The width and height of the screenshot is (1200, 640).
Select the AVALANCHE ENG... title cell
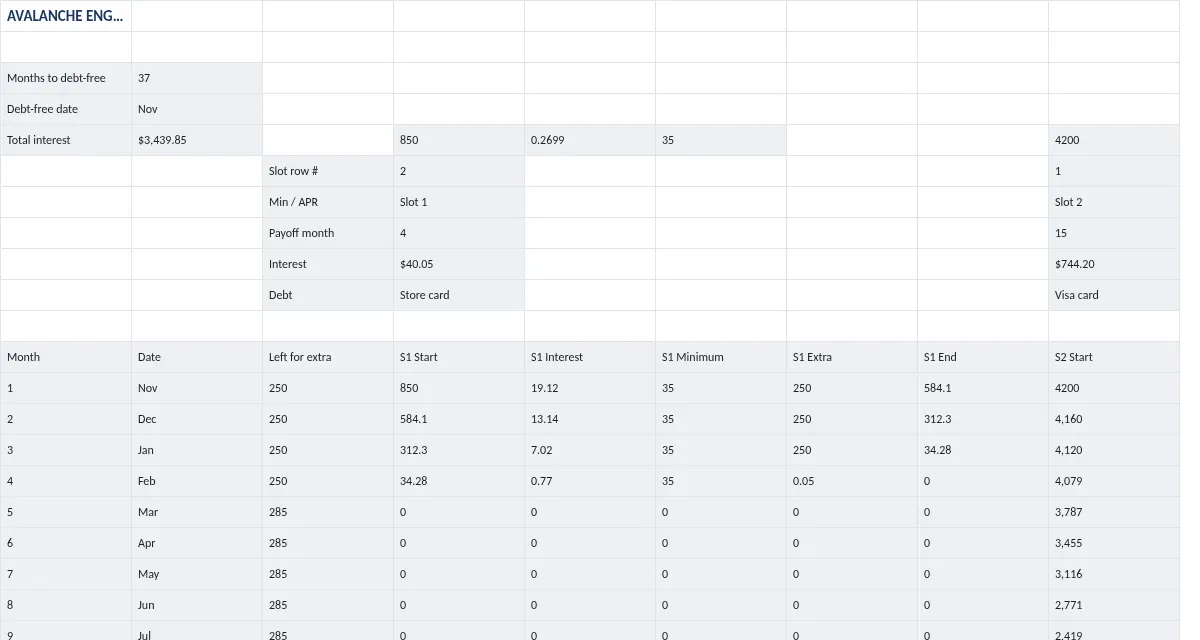coord(66,16)
